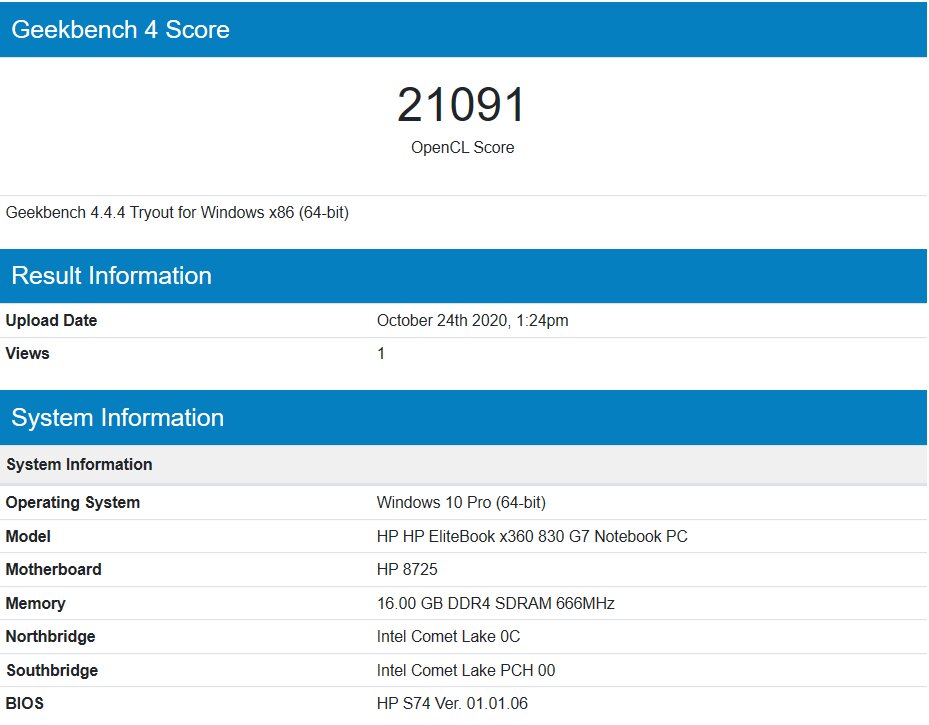Click the "Motherboard" row label
Screen dimensions: 929x725
[54, 570]
